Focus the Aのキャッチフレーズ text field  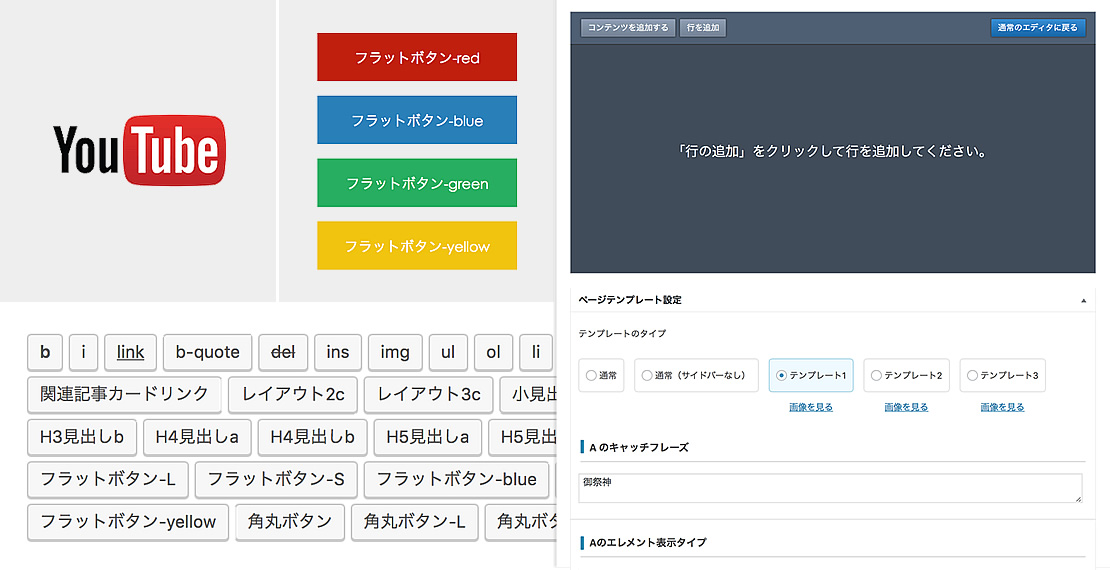[x=830, y=488]
